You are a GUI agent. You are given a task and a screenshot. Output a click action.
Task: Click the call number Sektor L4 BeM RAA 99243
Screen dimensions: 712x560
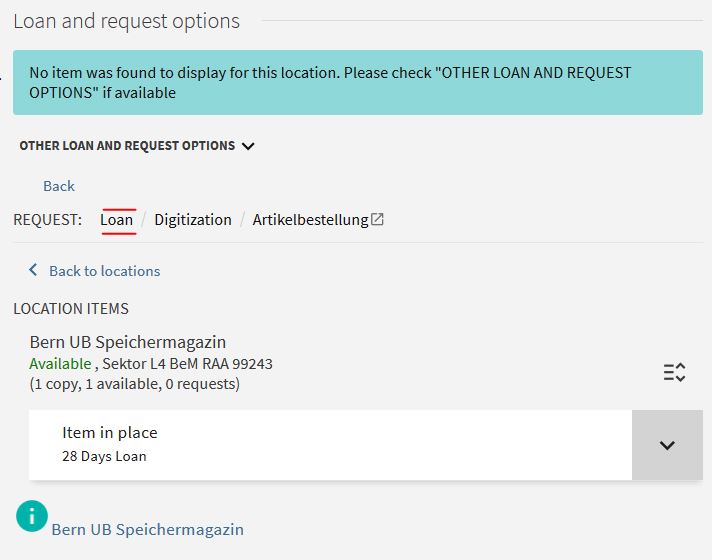[188, 364]
